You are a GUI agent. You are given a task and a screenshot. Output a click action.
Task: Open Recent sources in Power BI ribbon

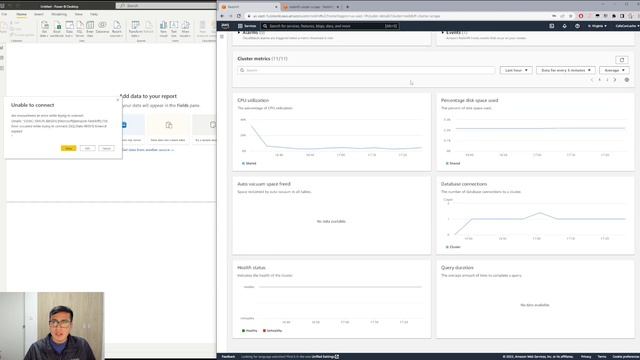(117, 29)
